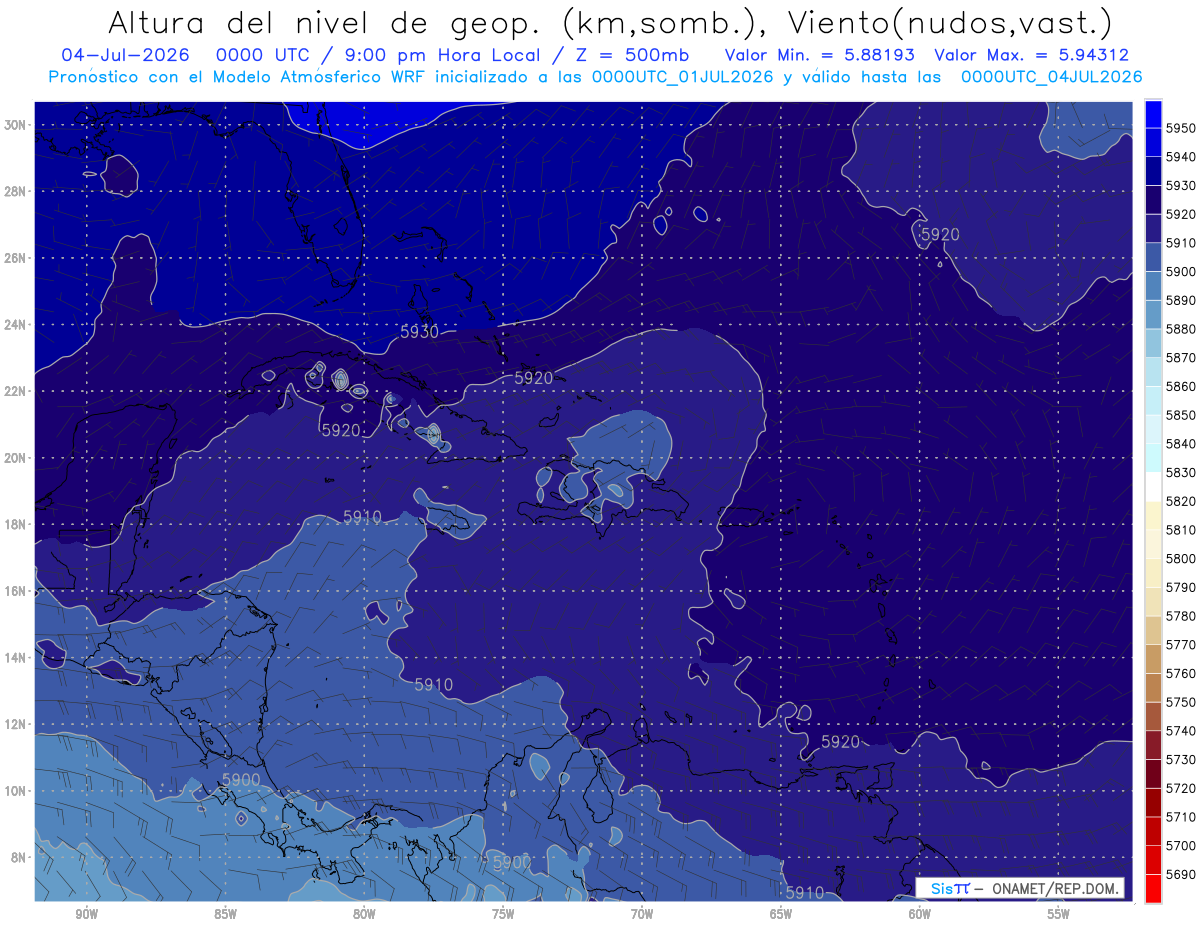Click the '5890' colorbar value
Viewport: 1200px width, 927px height.
pos(1181,300)
